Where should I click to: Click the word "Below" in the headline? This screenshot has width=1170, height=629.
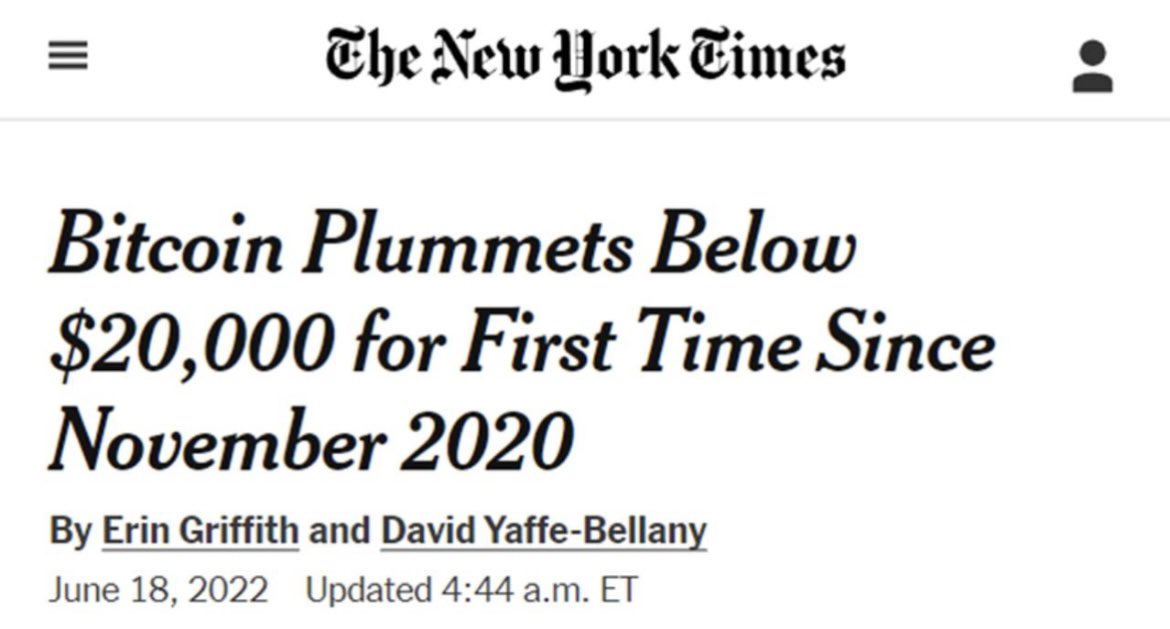[754, 243]
